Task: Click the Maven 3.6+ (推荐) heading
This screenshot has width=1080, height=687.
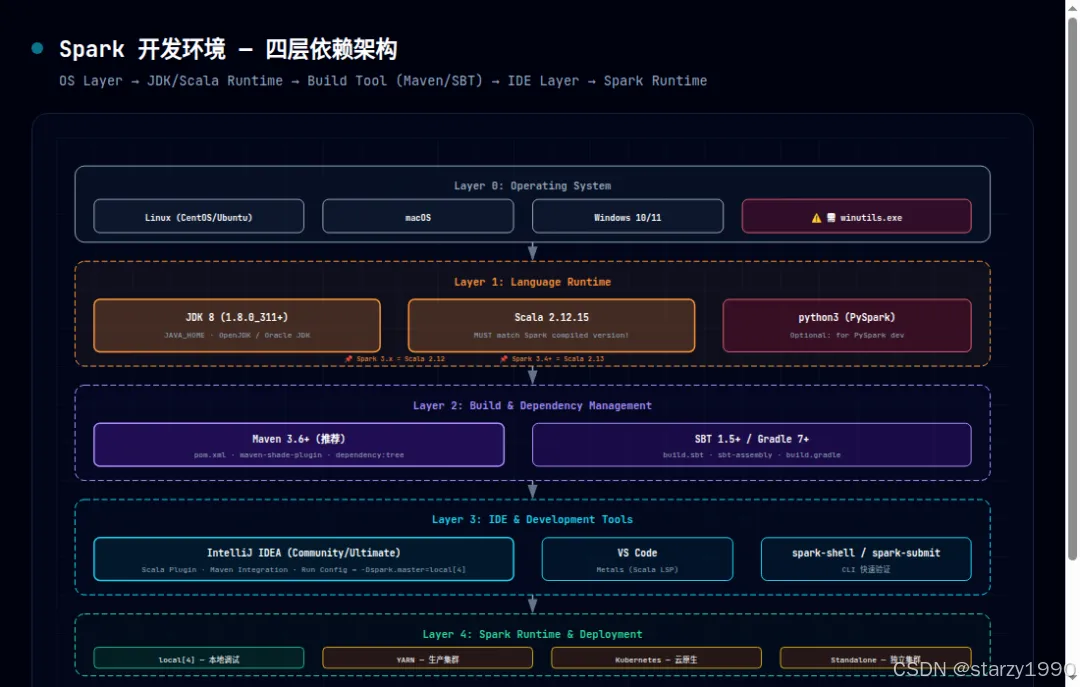Action: pyautogui.click(x=299, y=439)
